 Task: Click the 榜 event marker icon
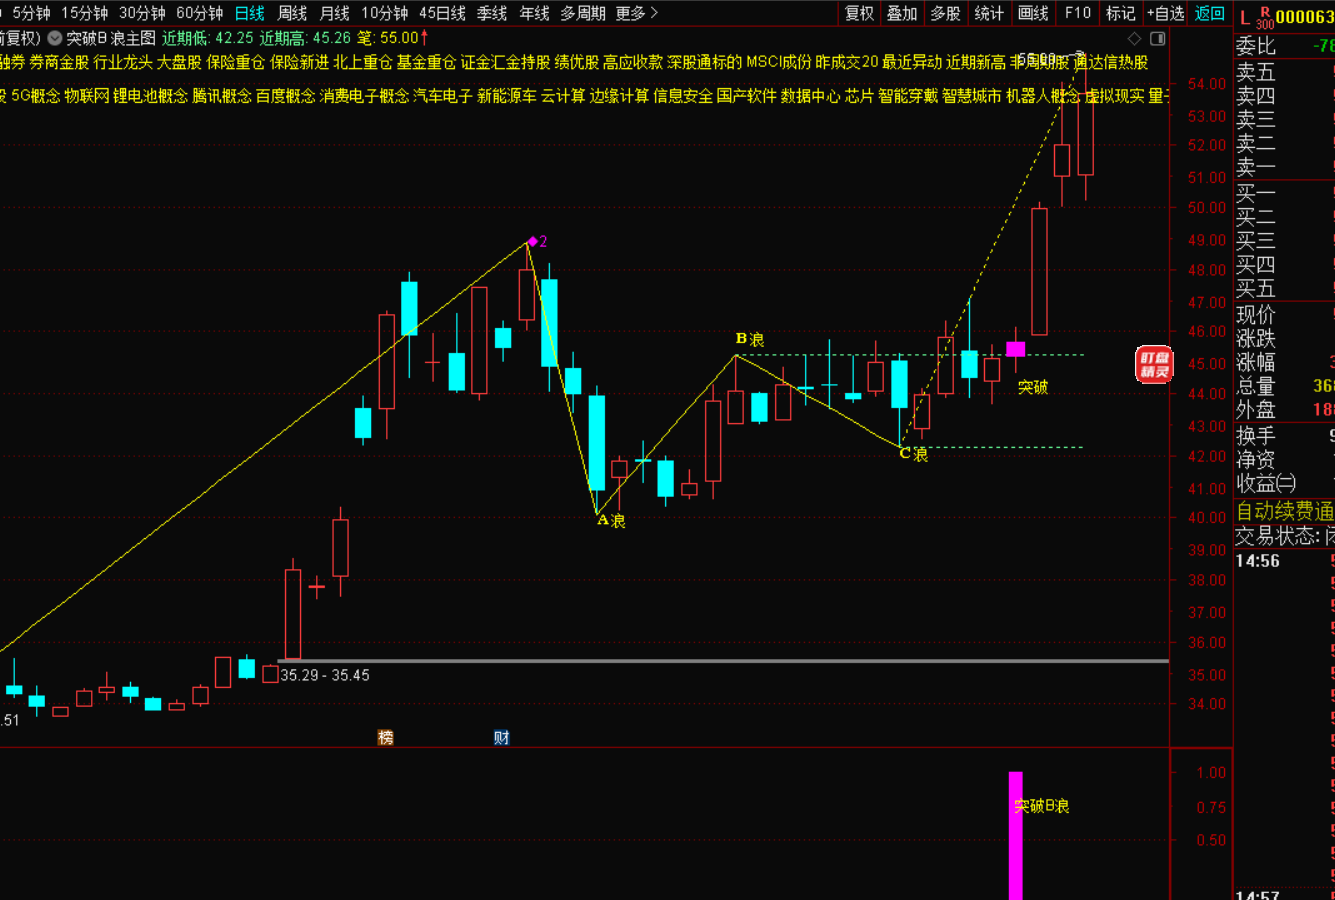[385, 738]
